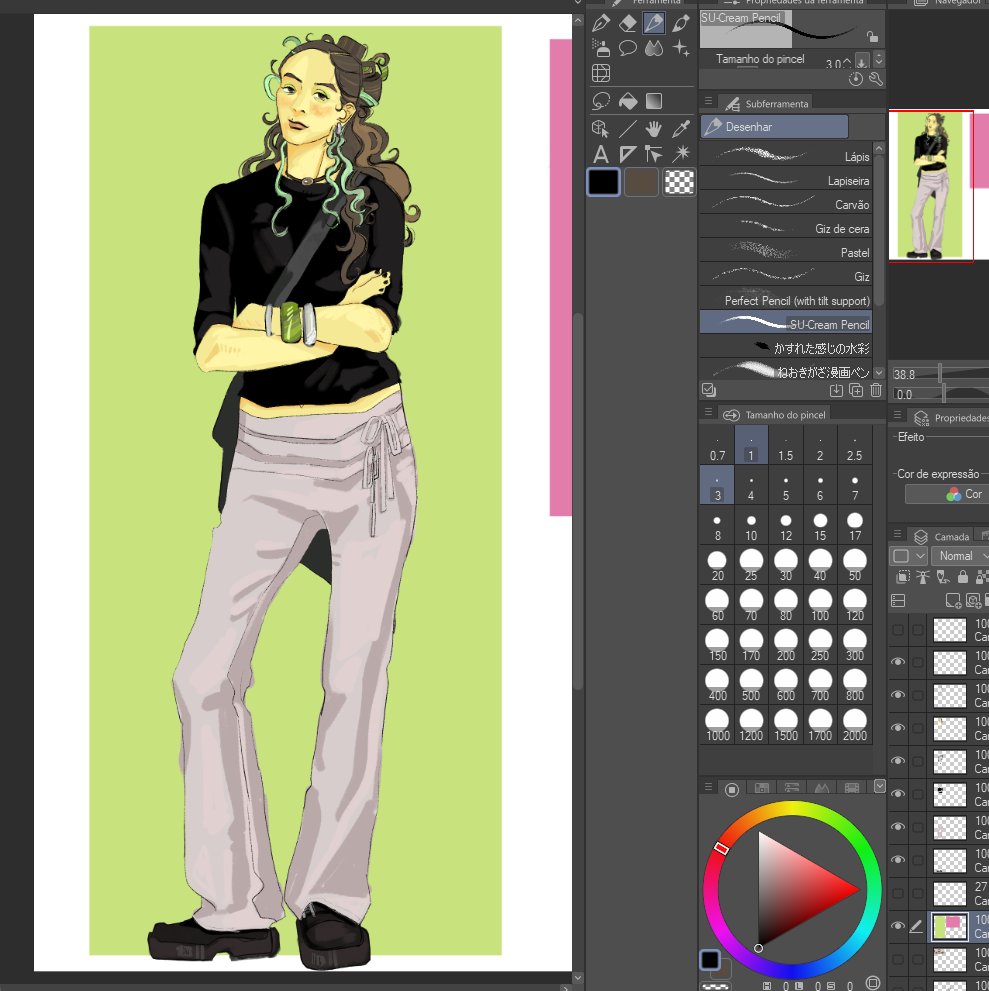
Task: Set brush size preset to 10
Action: [751, 527]
